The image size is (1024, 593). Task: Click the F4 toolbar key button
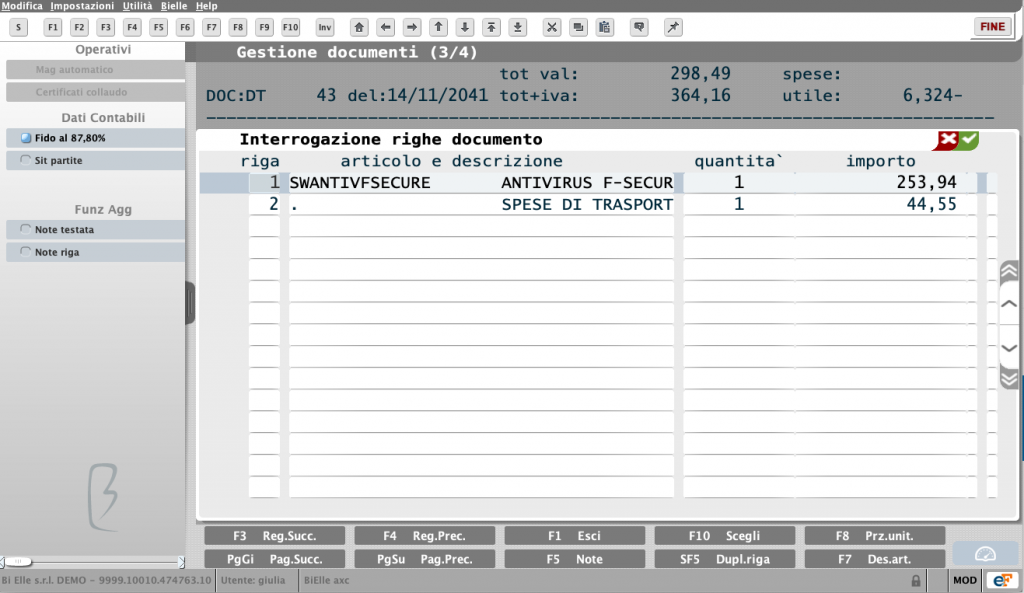pyautogui.click(x=132, y=27)
